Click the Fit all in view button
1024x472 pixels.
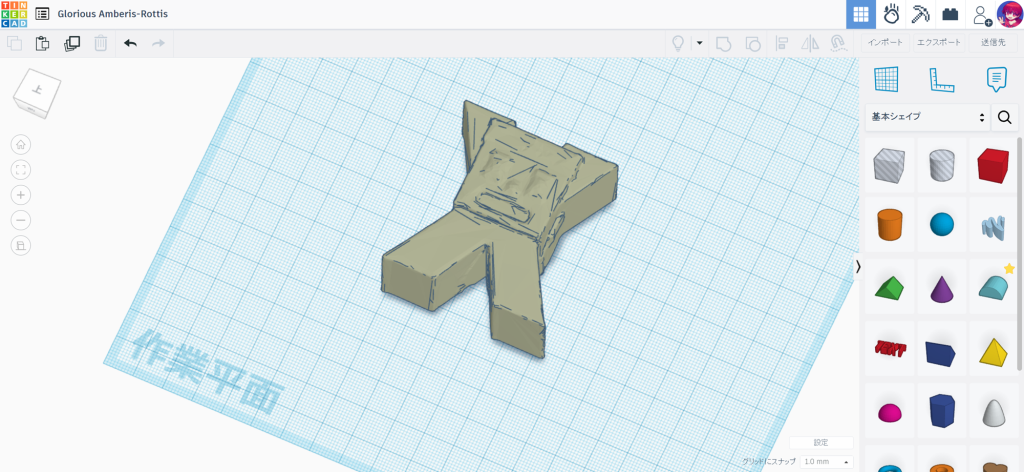coord(21,170)
